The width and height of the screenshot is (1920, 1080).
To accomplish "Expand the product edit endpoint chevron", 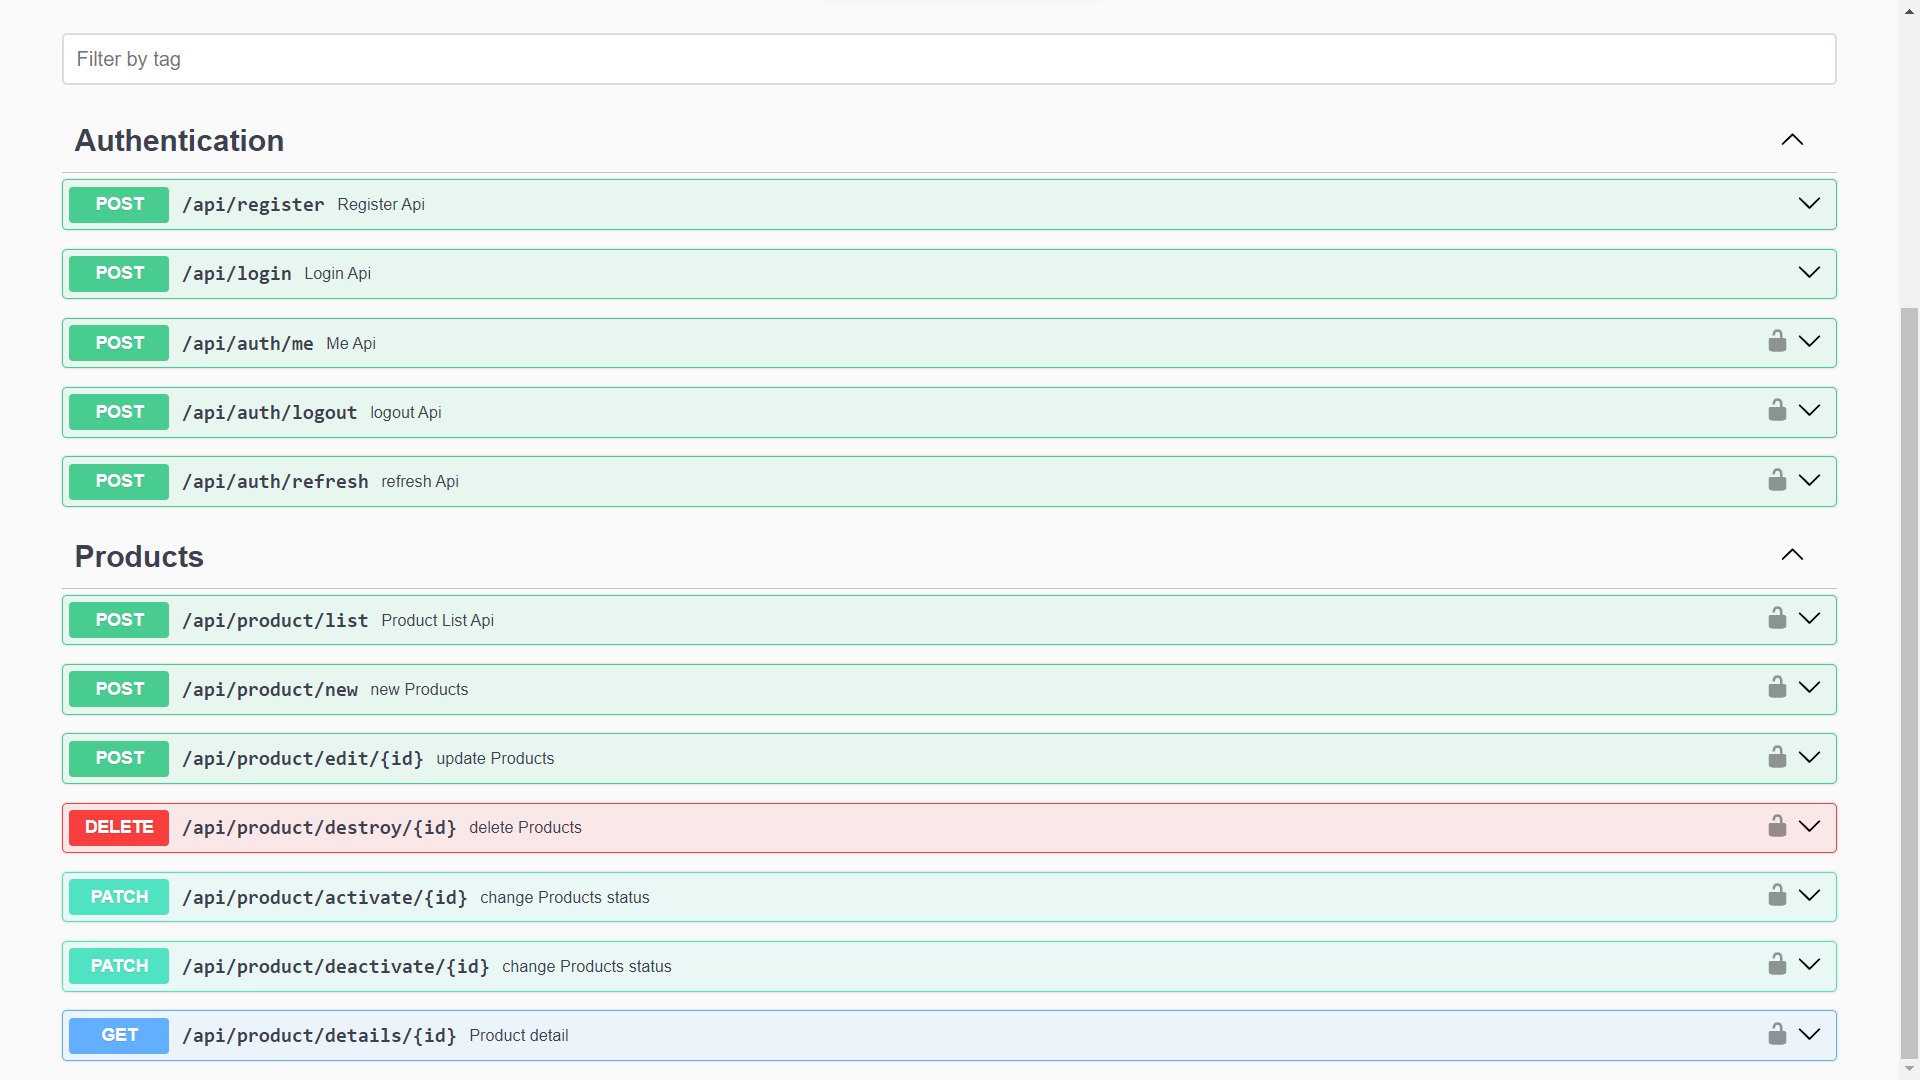I will (1809, 758).
